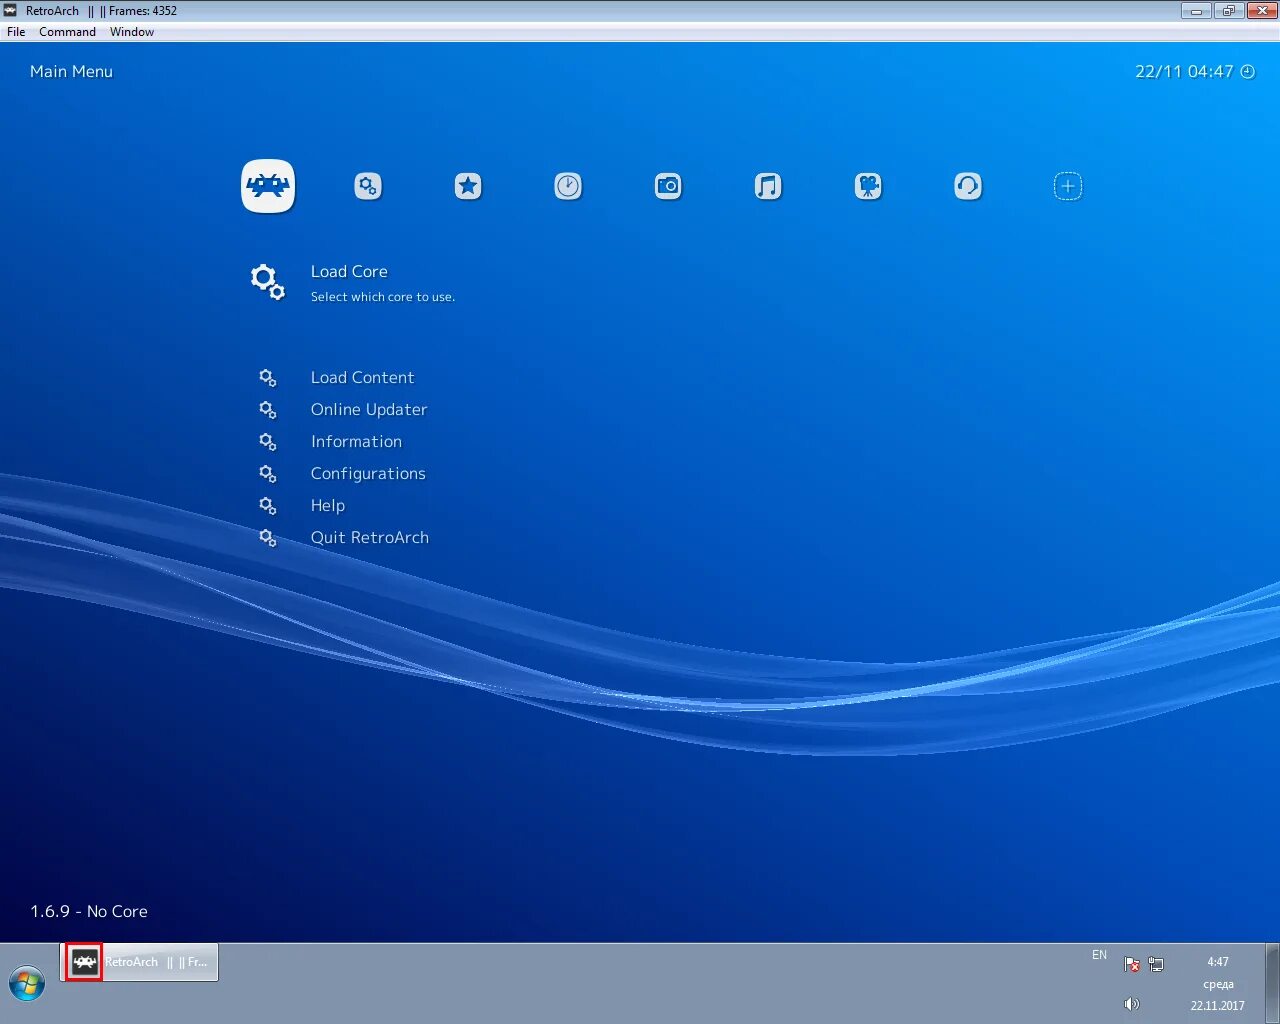Screen dimensions: 1280x1024
Task: Open the volume speaker tray icon
Action: [1132, 1004]
